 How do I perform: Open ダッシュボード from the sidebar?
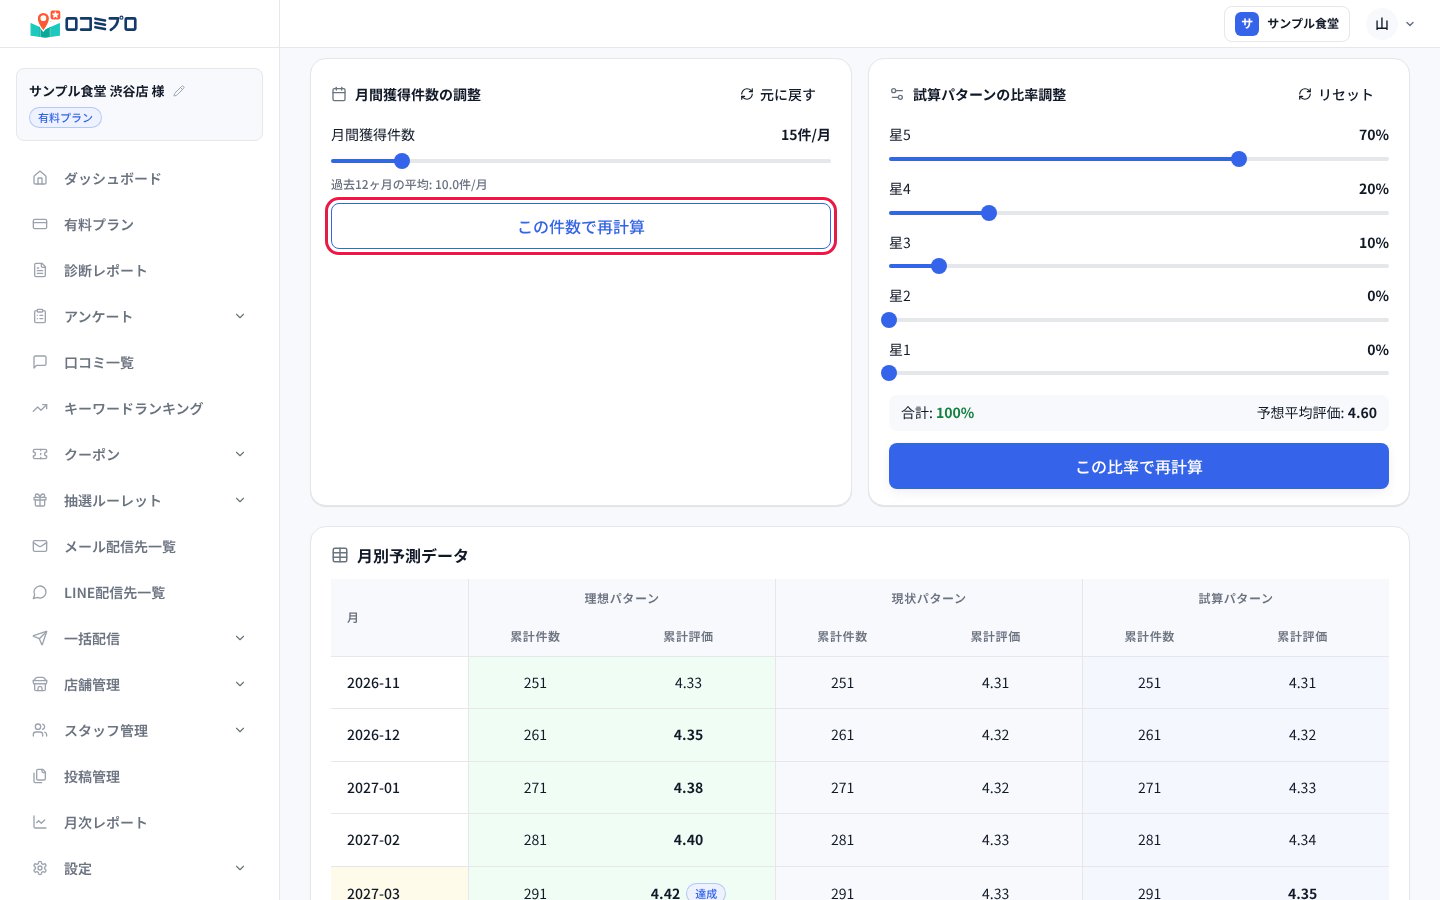point(139,178)
